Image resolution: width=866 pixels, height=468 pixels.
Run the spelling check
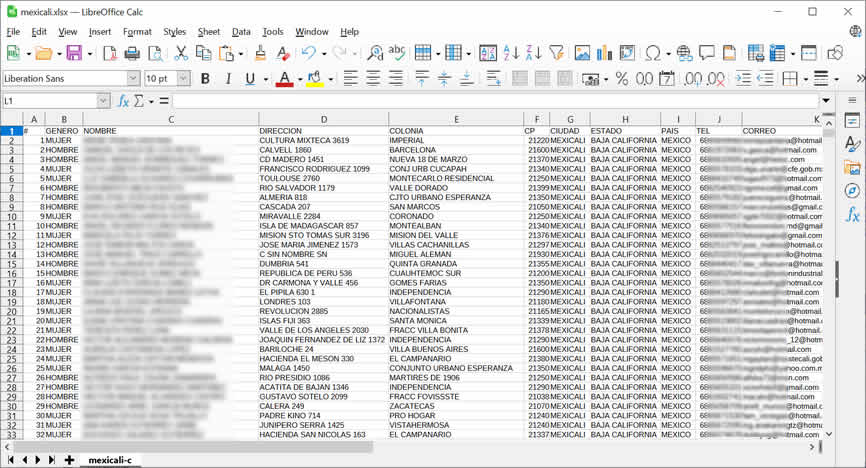pyautogui.click(x=397, y=53)
